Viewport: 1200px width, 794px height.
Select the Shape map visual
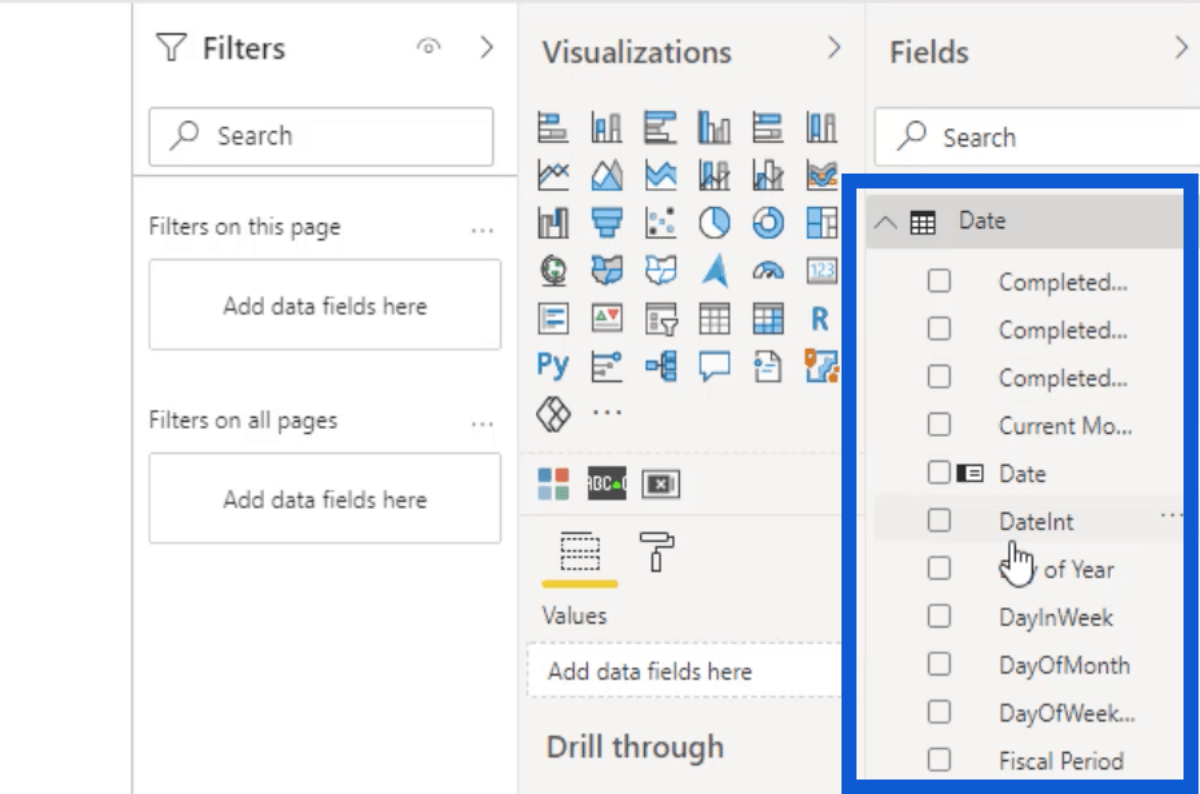coord(660,270)
